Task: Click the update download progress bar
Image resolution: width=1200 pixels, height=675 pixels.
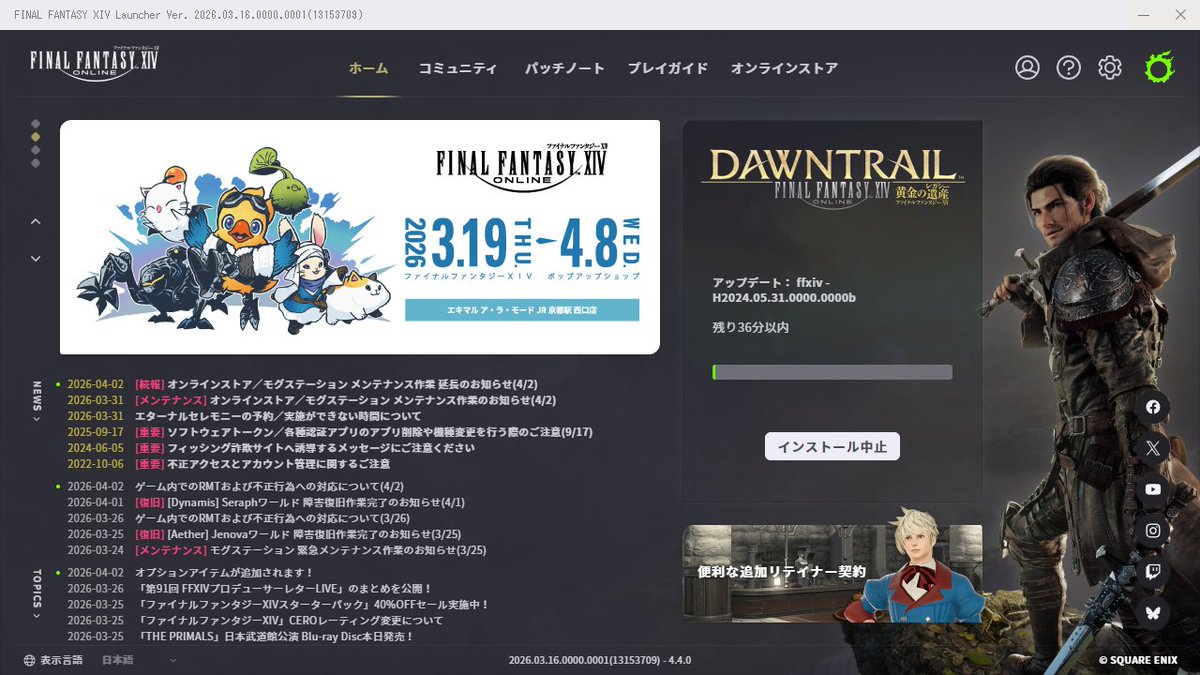Action: coord(832,372)
